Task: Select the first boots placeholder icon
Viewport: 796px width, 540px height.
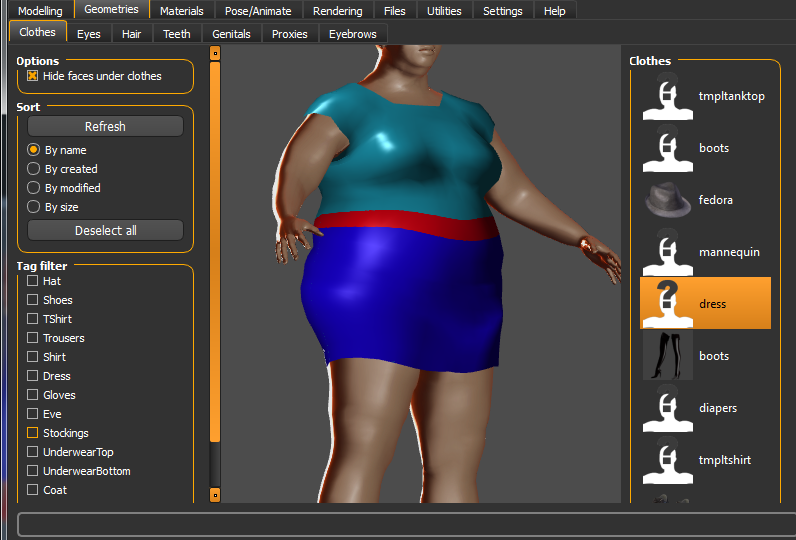Action: (x=668, y=148)
